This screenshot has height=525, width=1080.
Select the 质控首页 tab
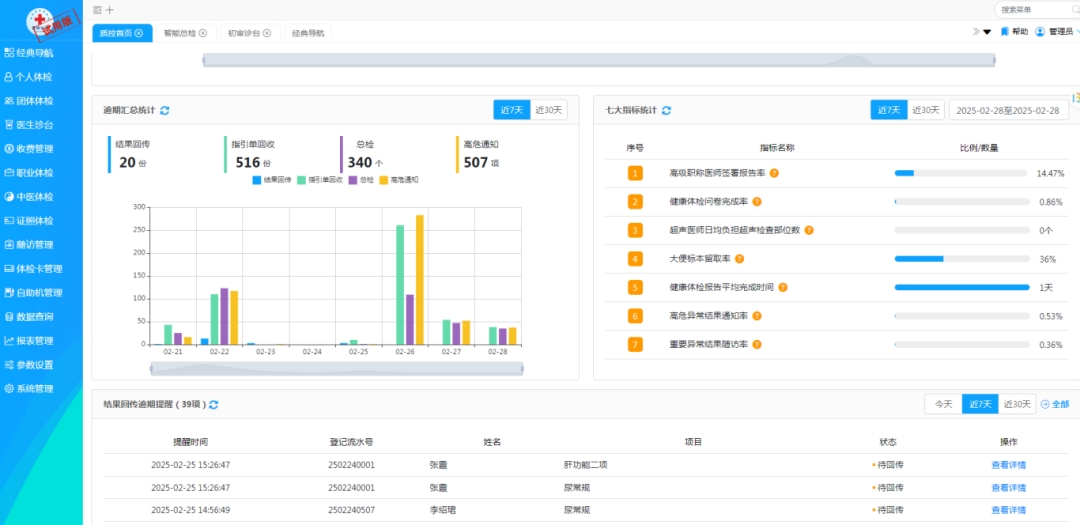(115, 33)
